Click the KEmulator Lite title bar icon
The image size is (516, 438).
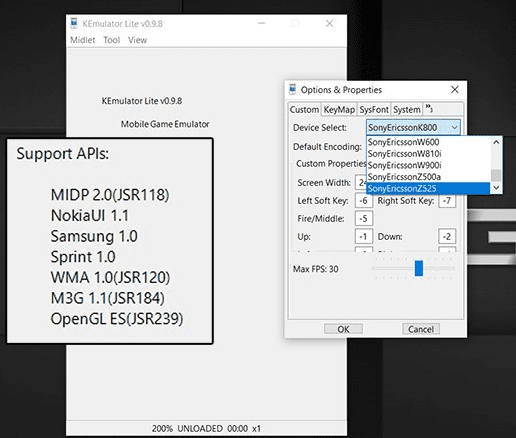[74, 23]
